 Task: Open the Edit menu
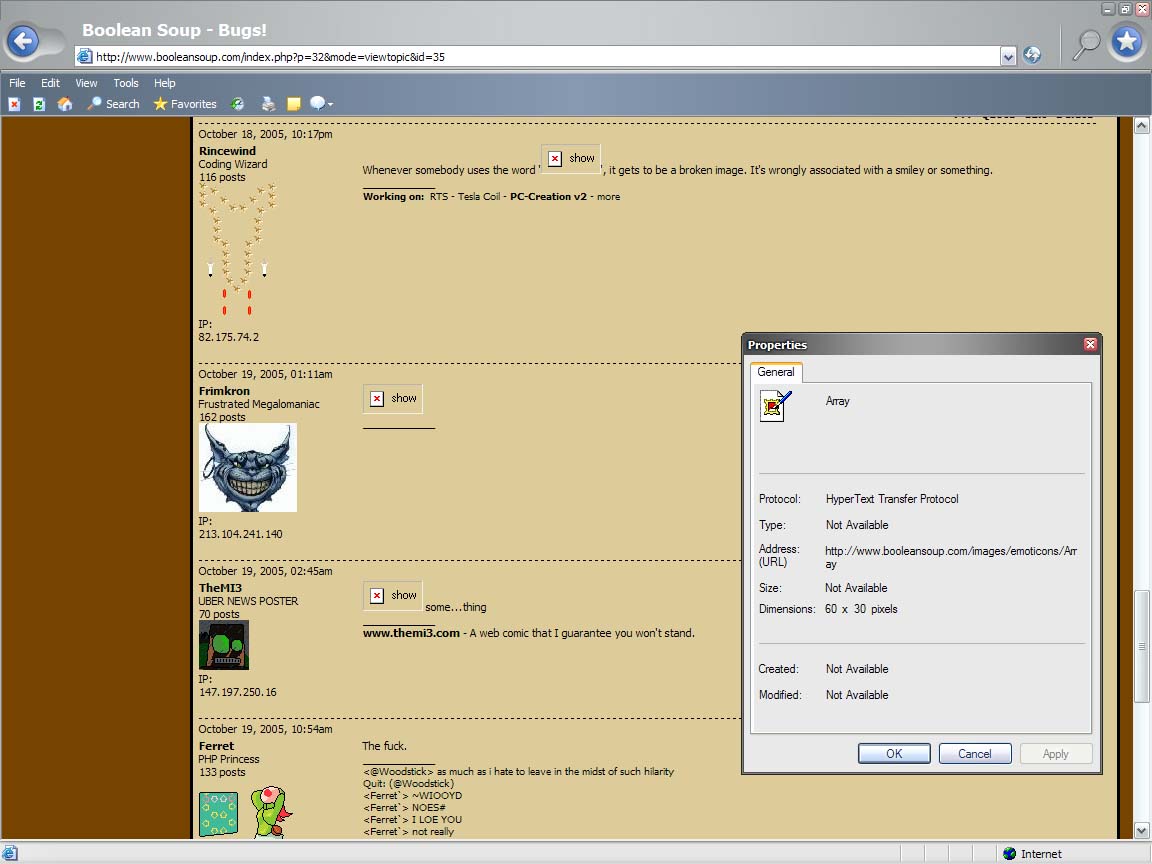50,83
